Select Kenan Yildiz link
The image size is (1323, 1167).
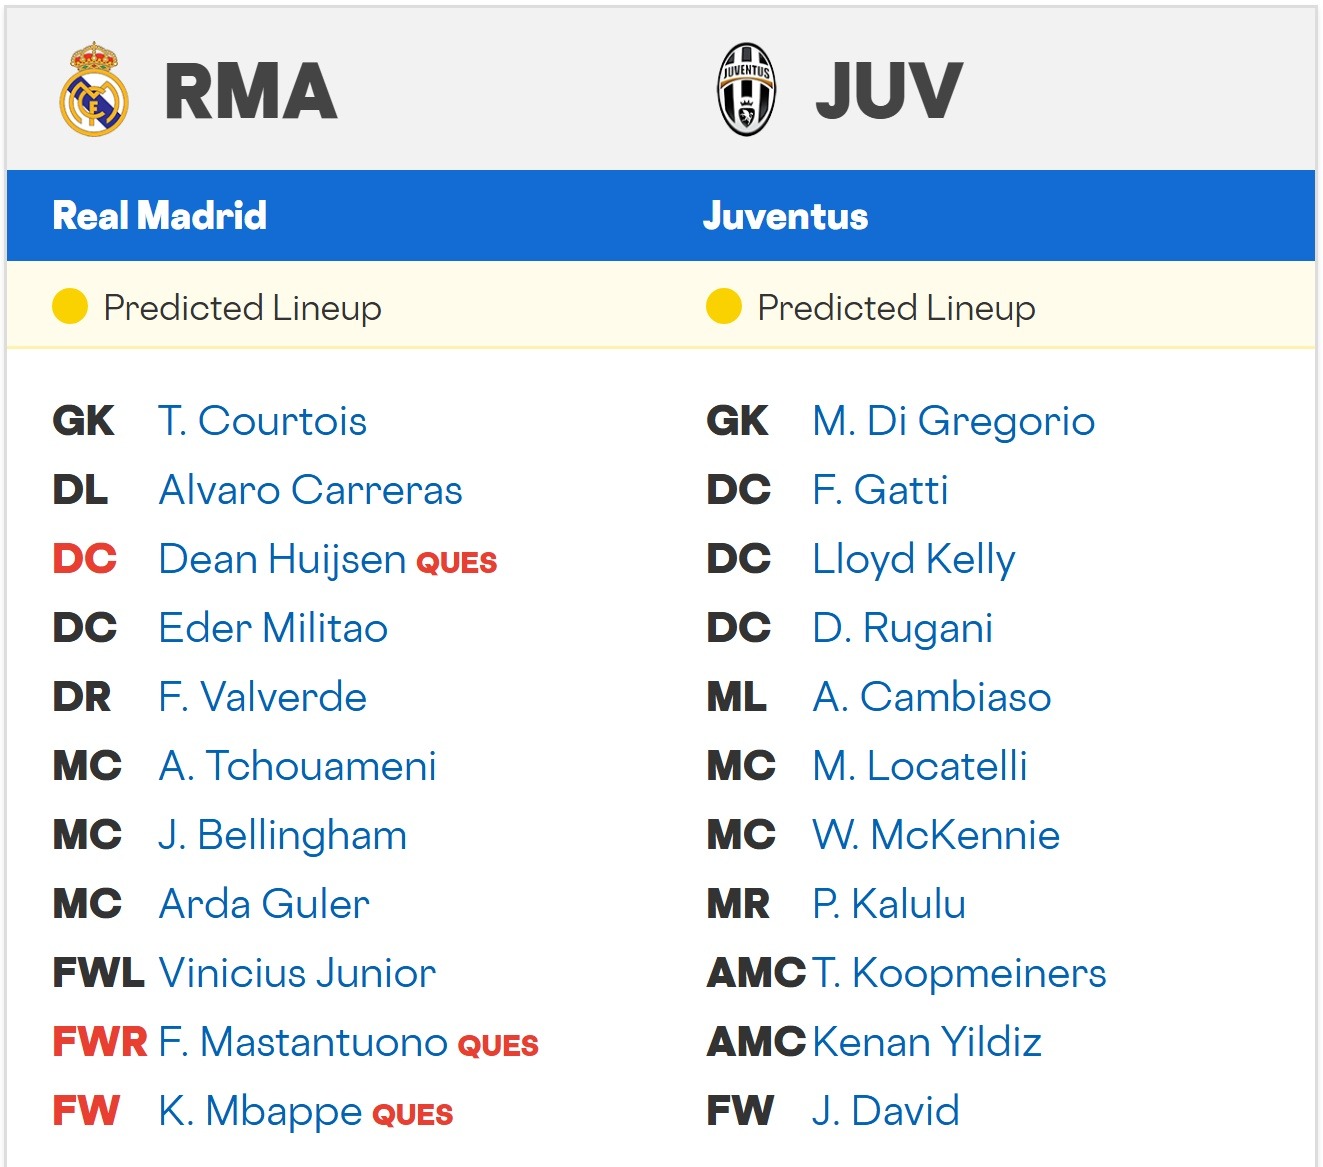pyautogui.click(x=927, y=1042)
